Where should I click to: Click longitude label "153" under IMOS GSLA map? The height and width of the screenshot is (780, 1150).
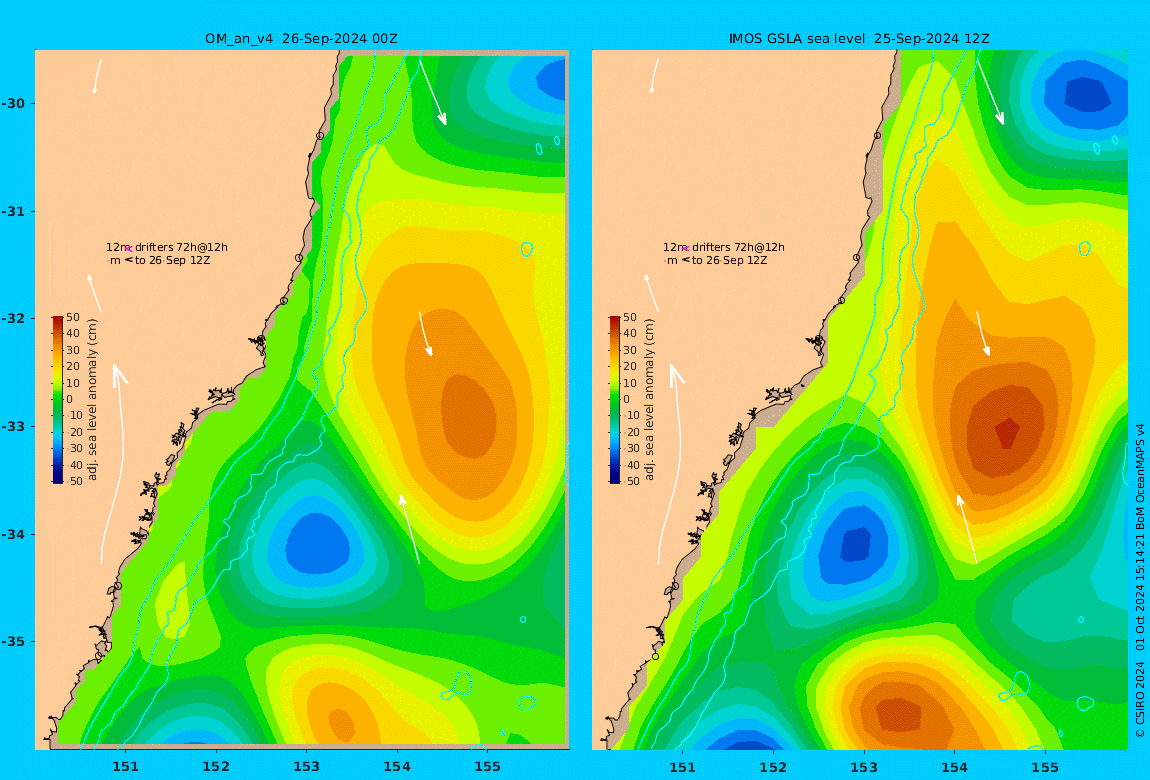[x=864, y=767]
